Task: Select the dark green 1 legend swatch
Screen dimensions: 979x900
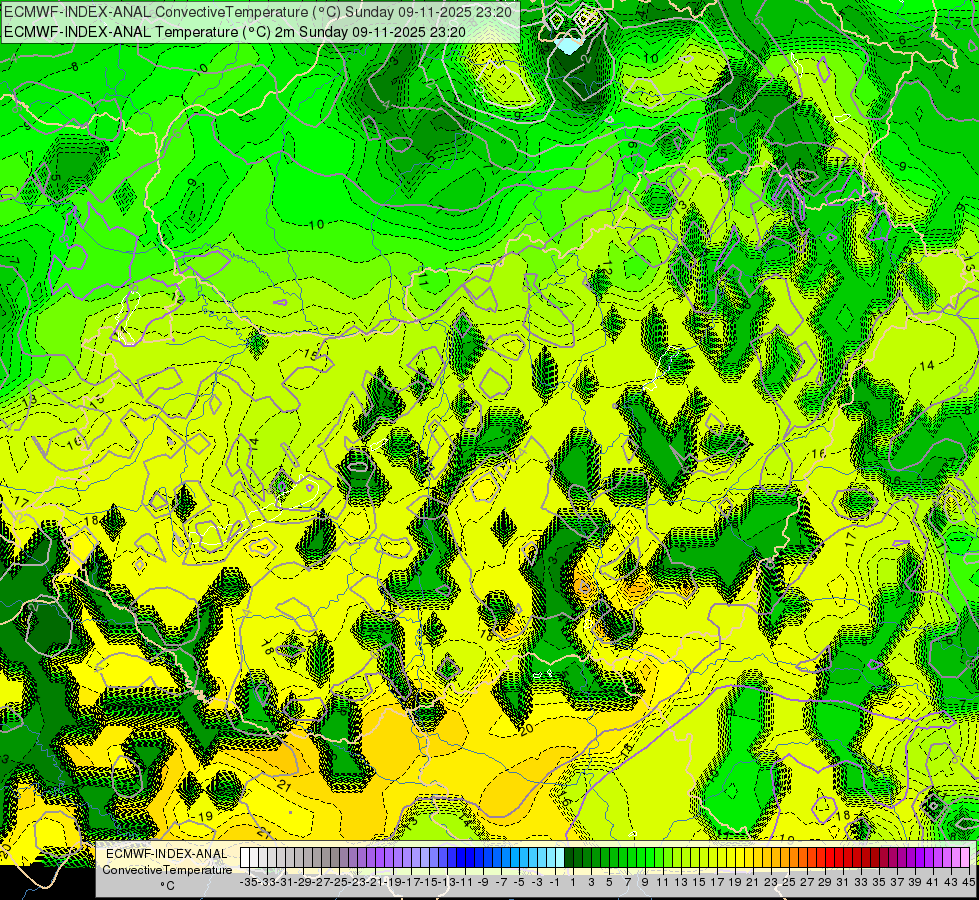Action: (569, 857)
